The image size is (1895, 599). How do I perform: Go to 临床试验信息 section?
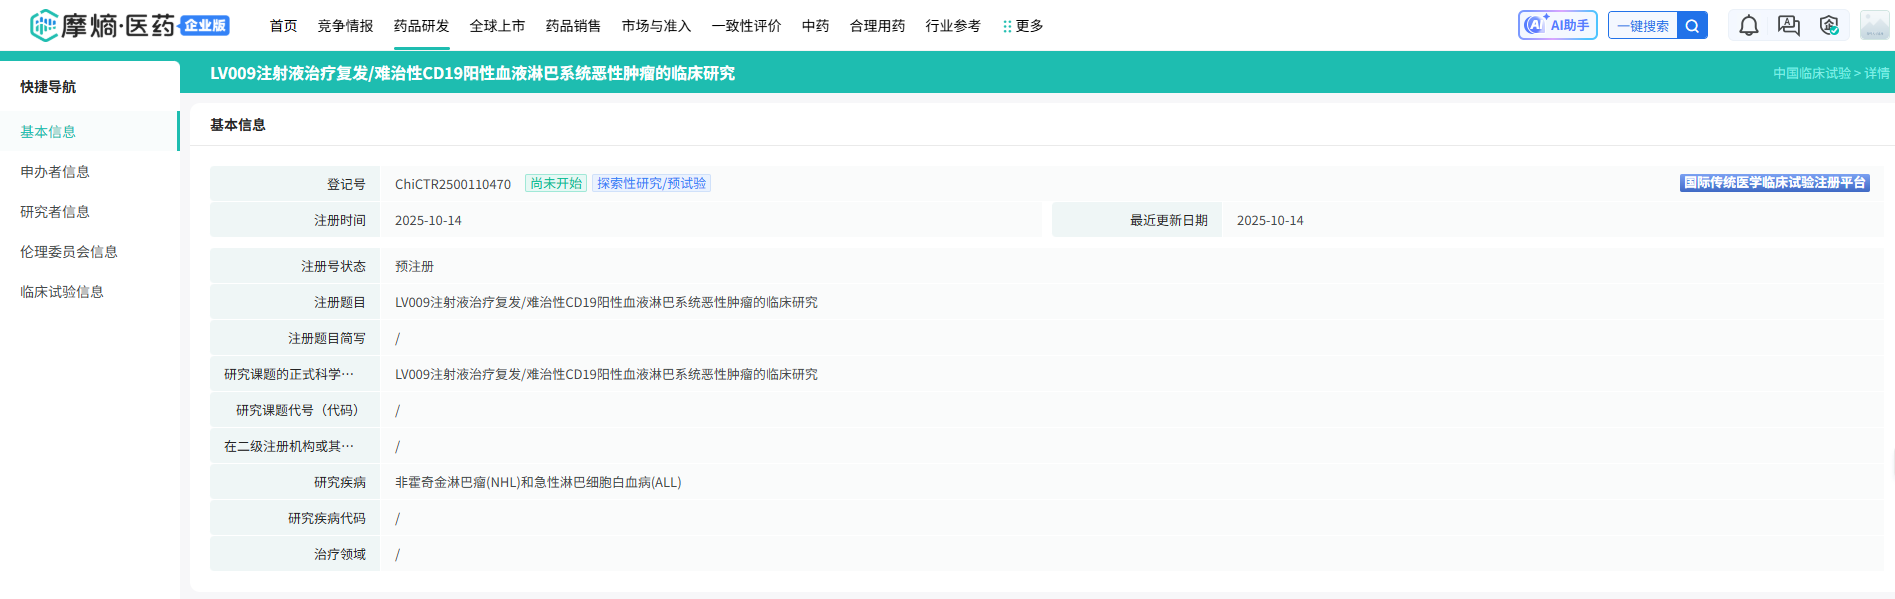62,292
